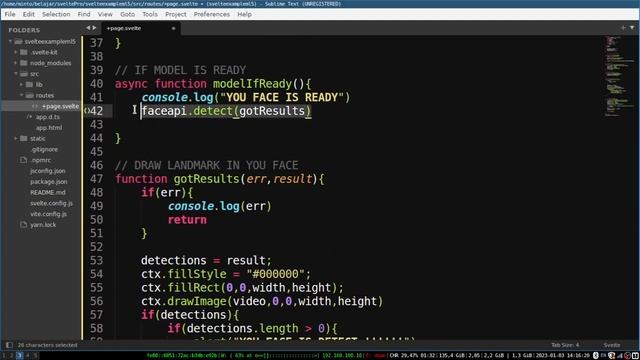Open jsconfig.json from the sidebar
The height and width of the screenshot is (360, 640).
(x=47, y=171)
